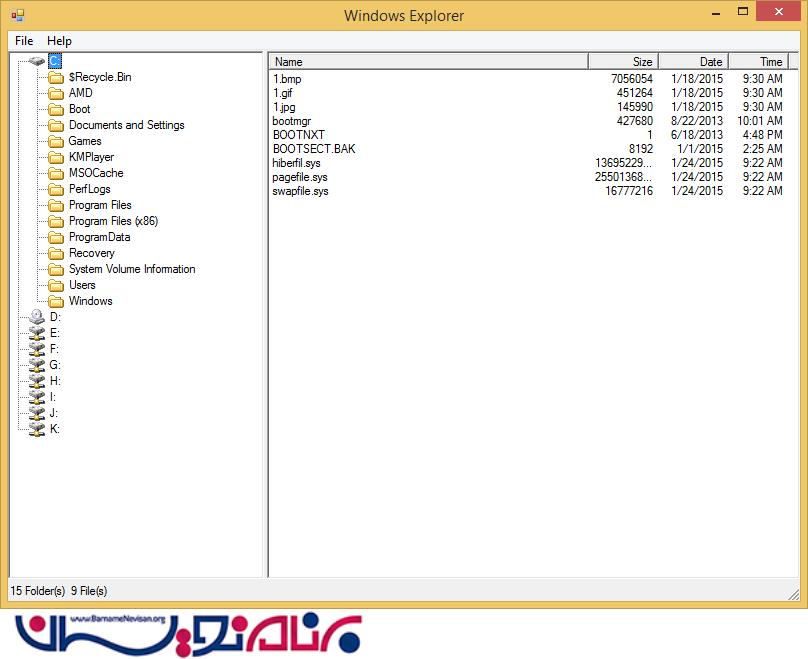Open the Windows folder icon
Screen dimensions: 808x659
click(57, 301)
